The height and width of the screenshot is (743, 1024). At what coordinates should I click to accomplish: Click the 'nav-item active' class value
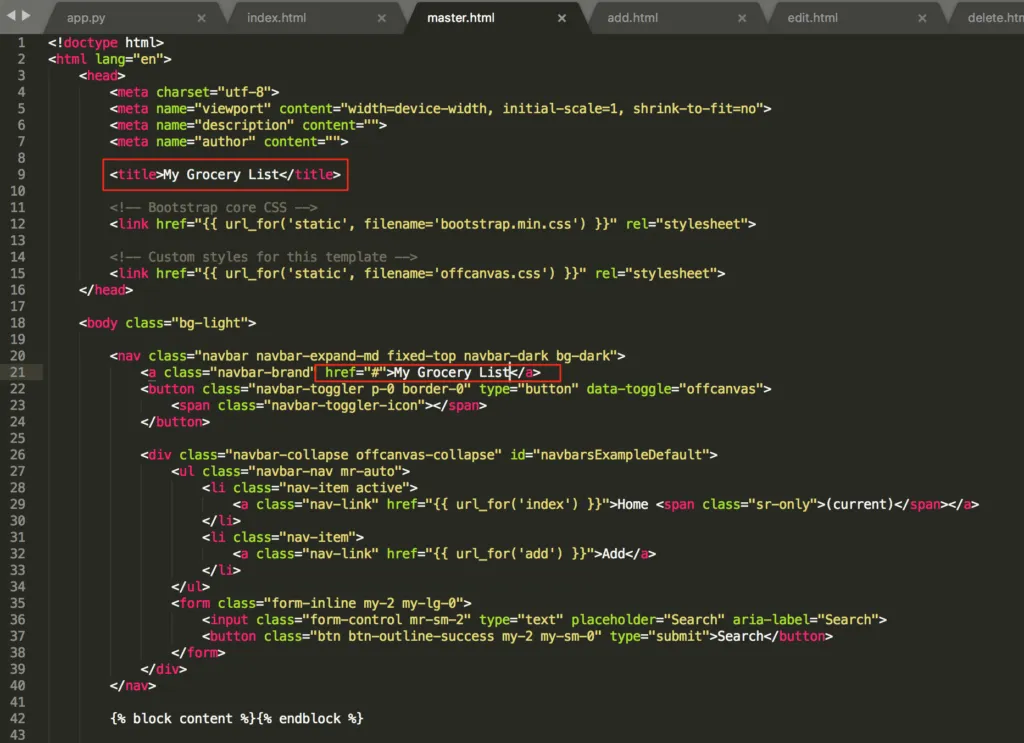341,488
